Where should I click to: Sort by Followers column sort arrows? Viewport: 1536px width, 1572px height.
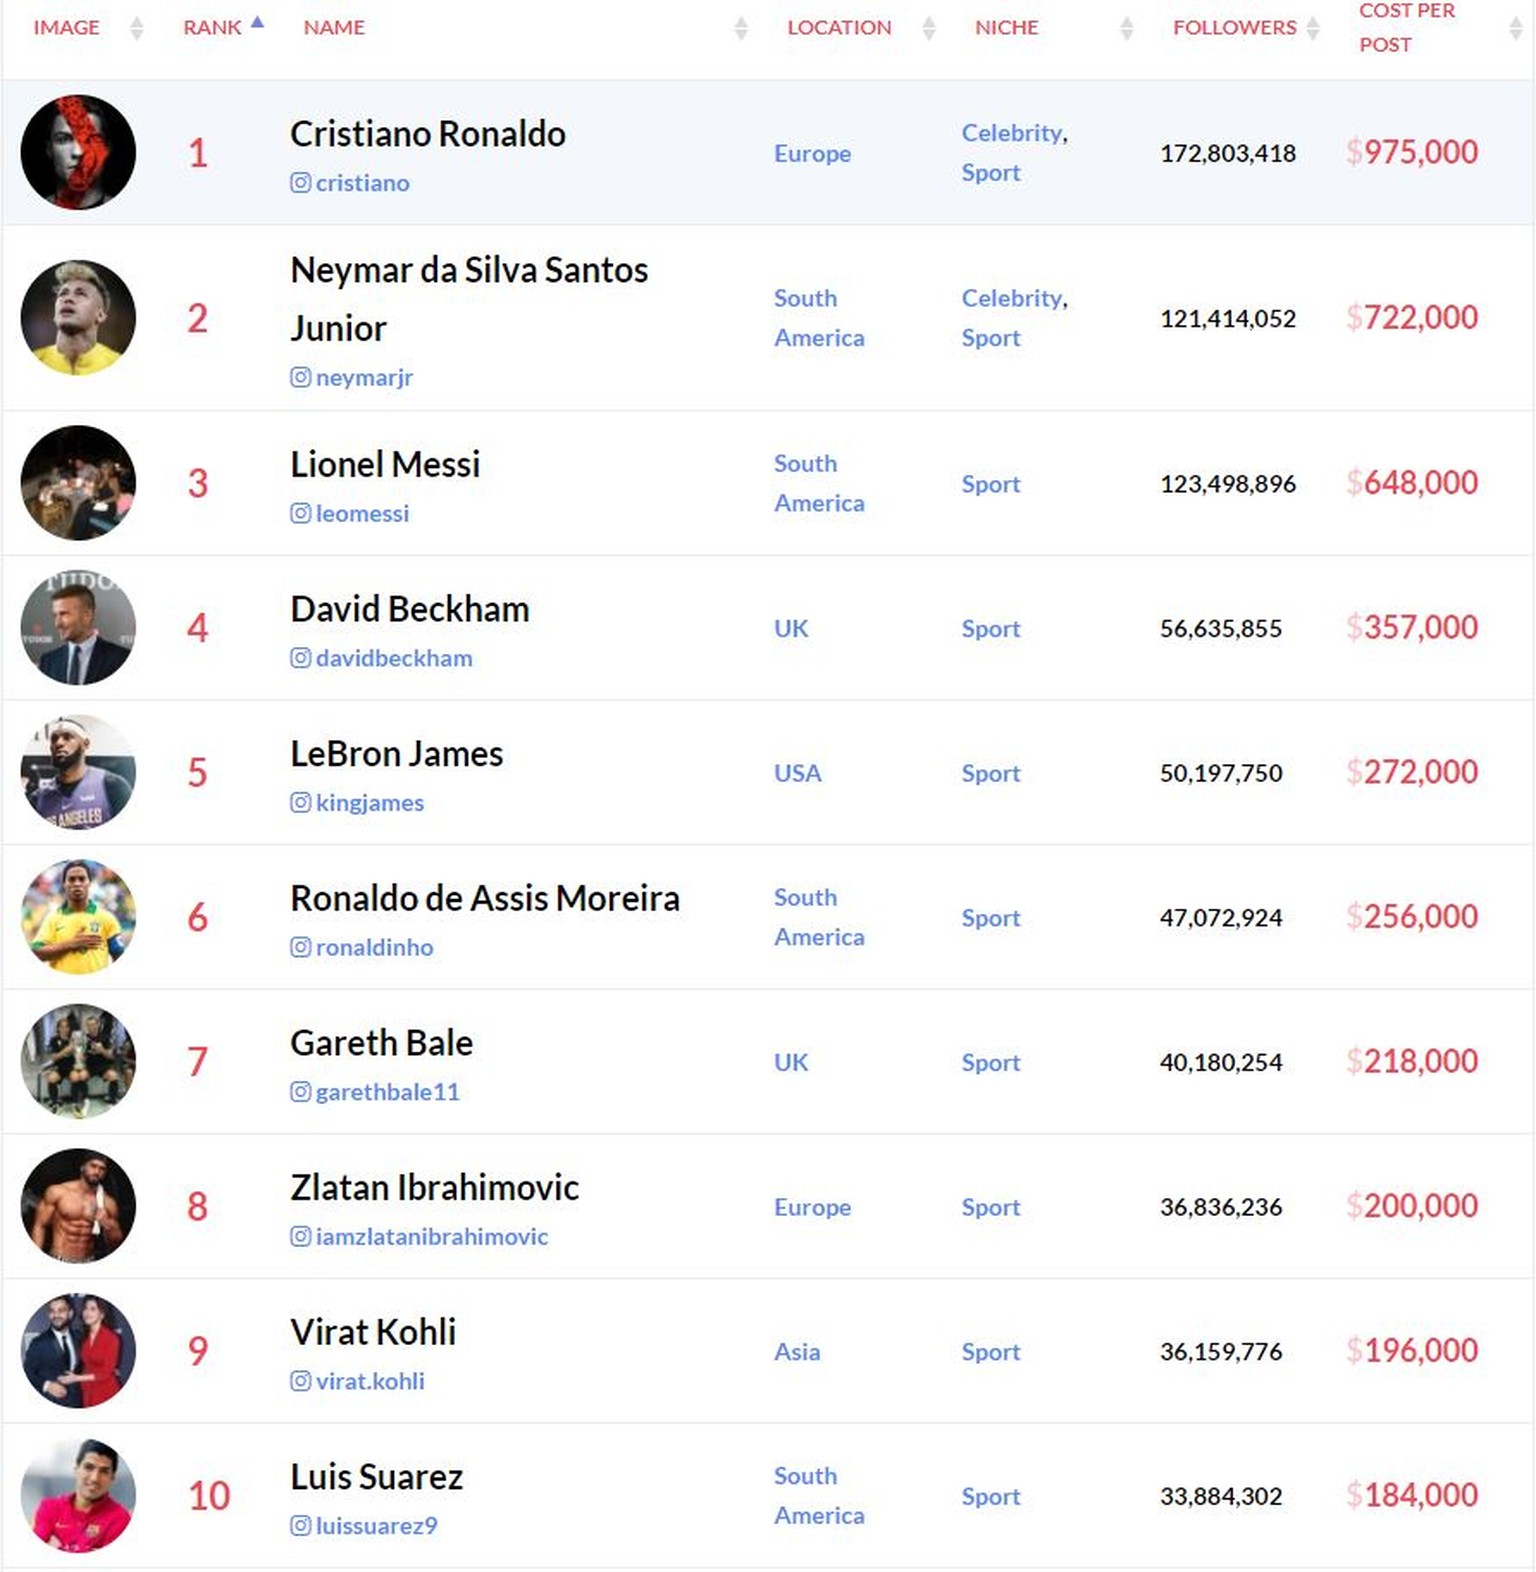tap(1313, 28)
